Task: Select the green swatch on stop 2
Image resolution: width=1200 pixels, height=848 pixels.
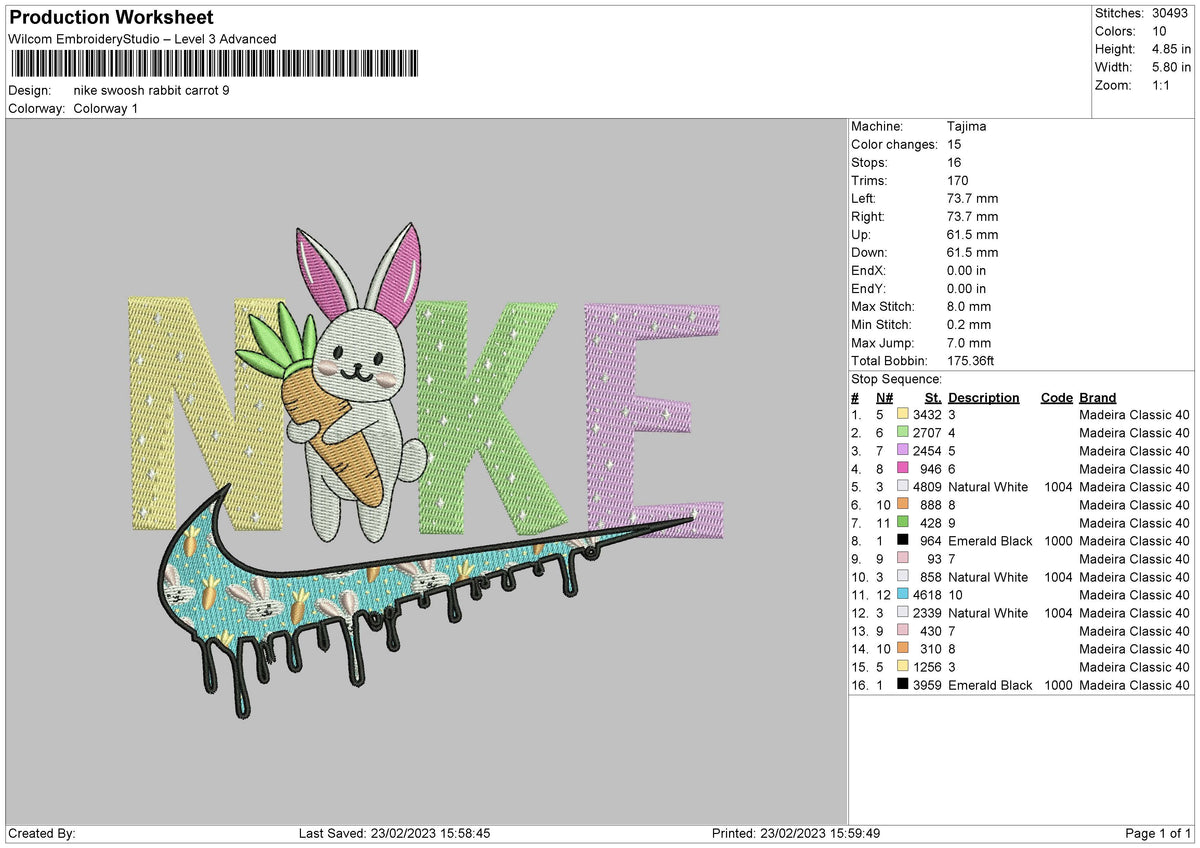Action: (x=902, y=432)
